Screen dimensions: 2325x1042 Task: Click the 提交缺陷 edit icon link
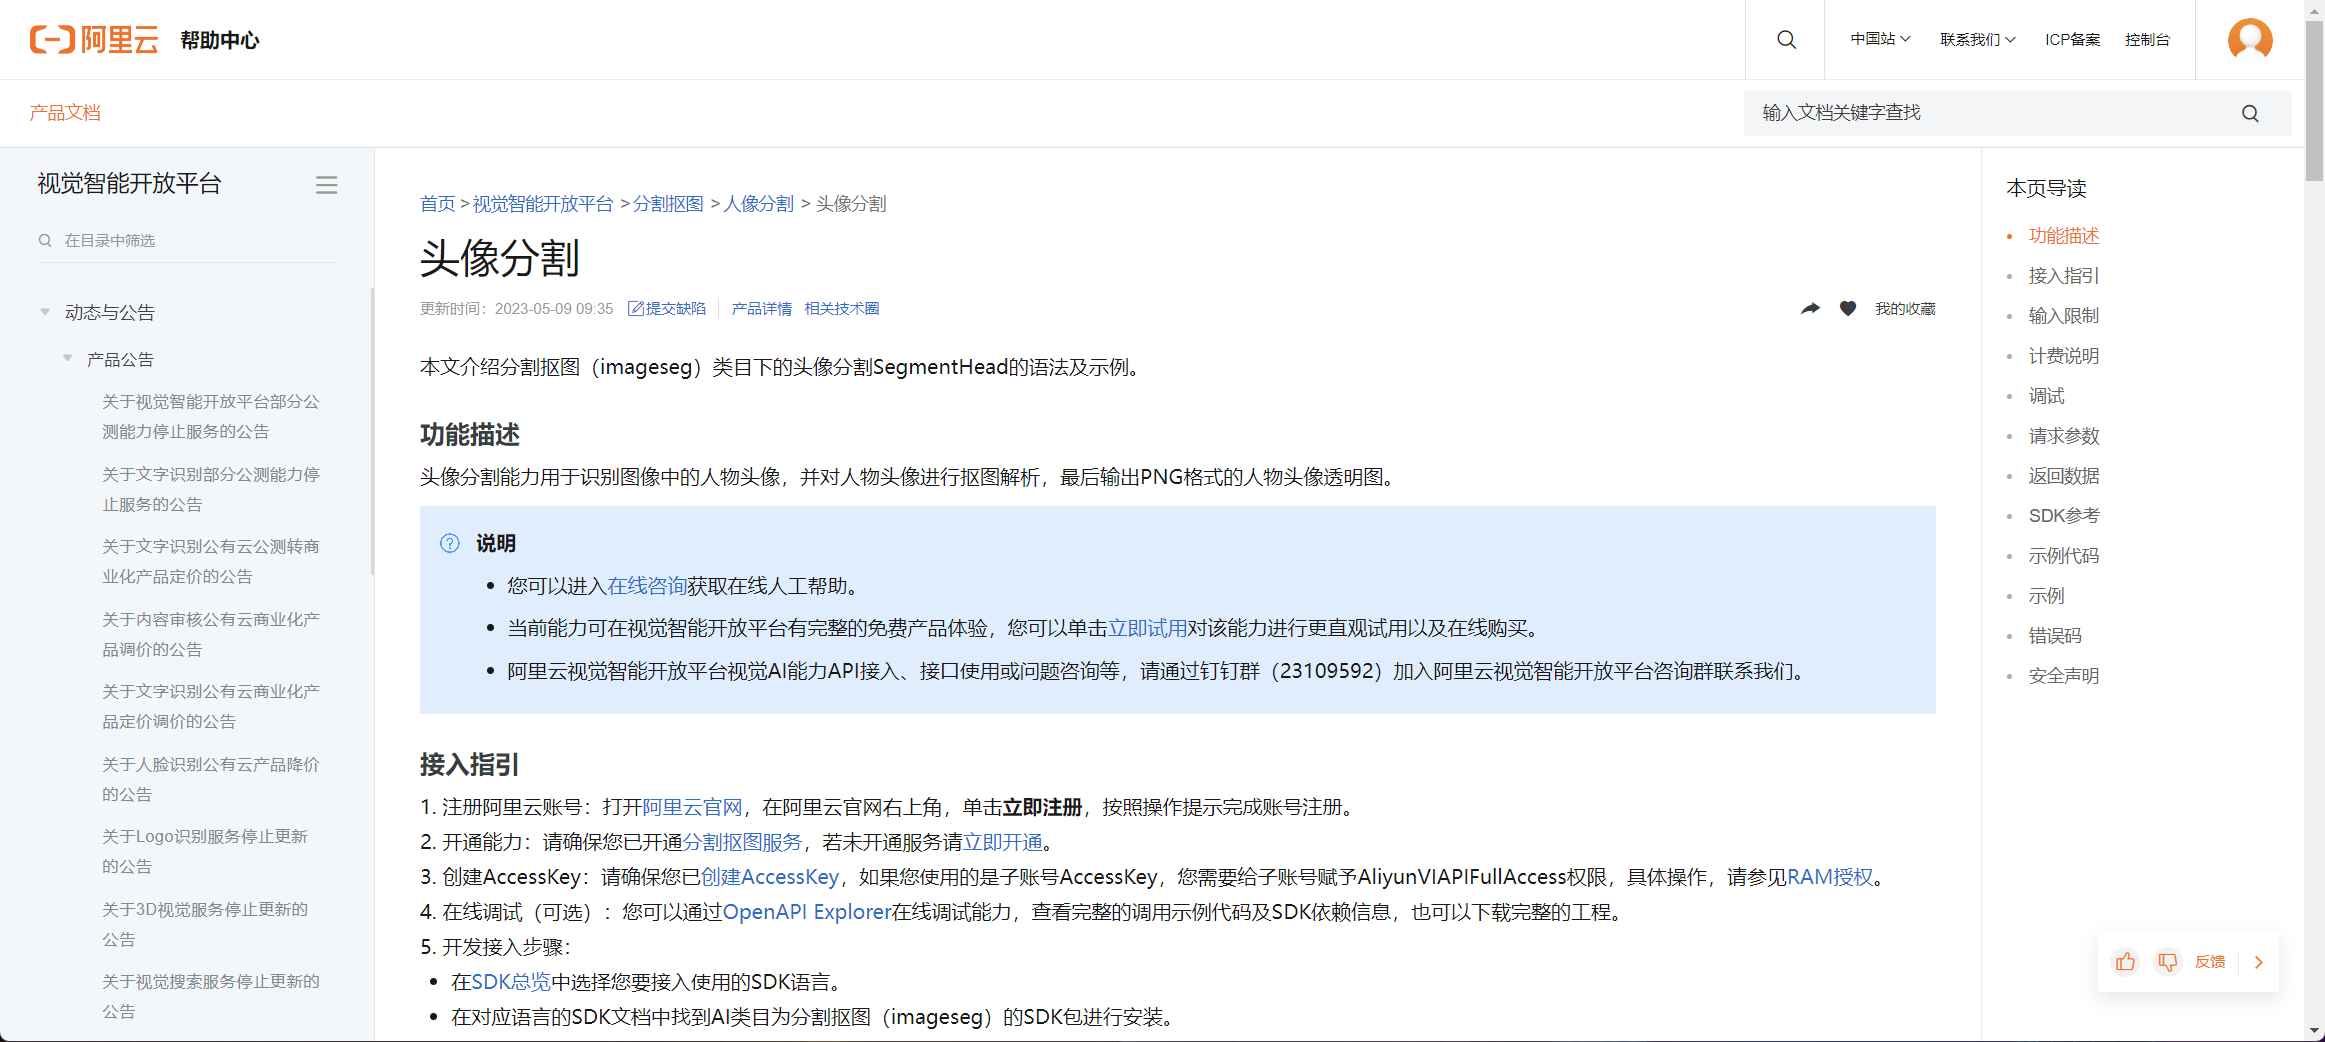pyautogui.click(x=666, y=308)
